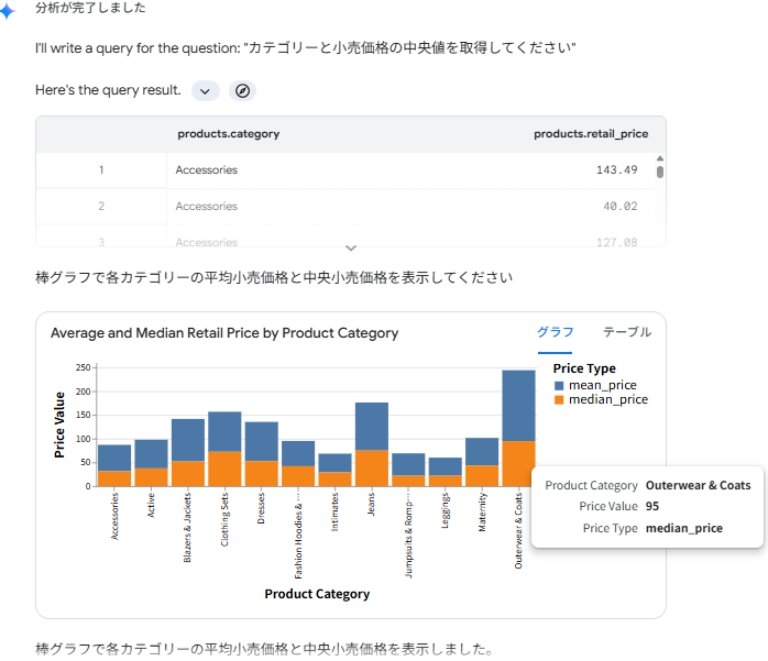Image resolution: width=768 pixels, height=661 pixels.
Task: Sort by products.retail_price column header
Action: (x=591, y=134)
